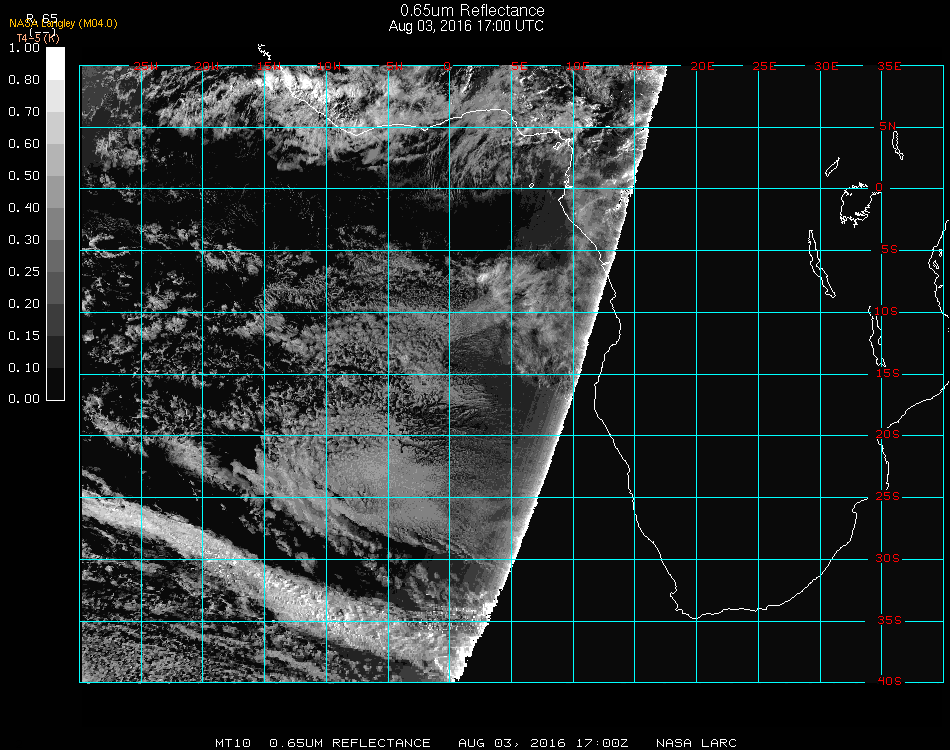Click the 25E longitude label
950x750 pixels.
[764, 66]
